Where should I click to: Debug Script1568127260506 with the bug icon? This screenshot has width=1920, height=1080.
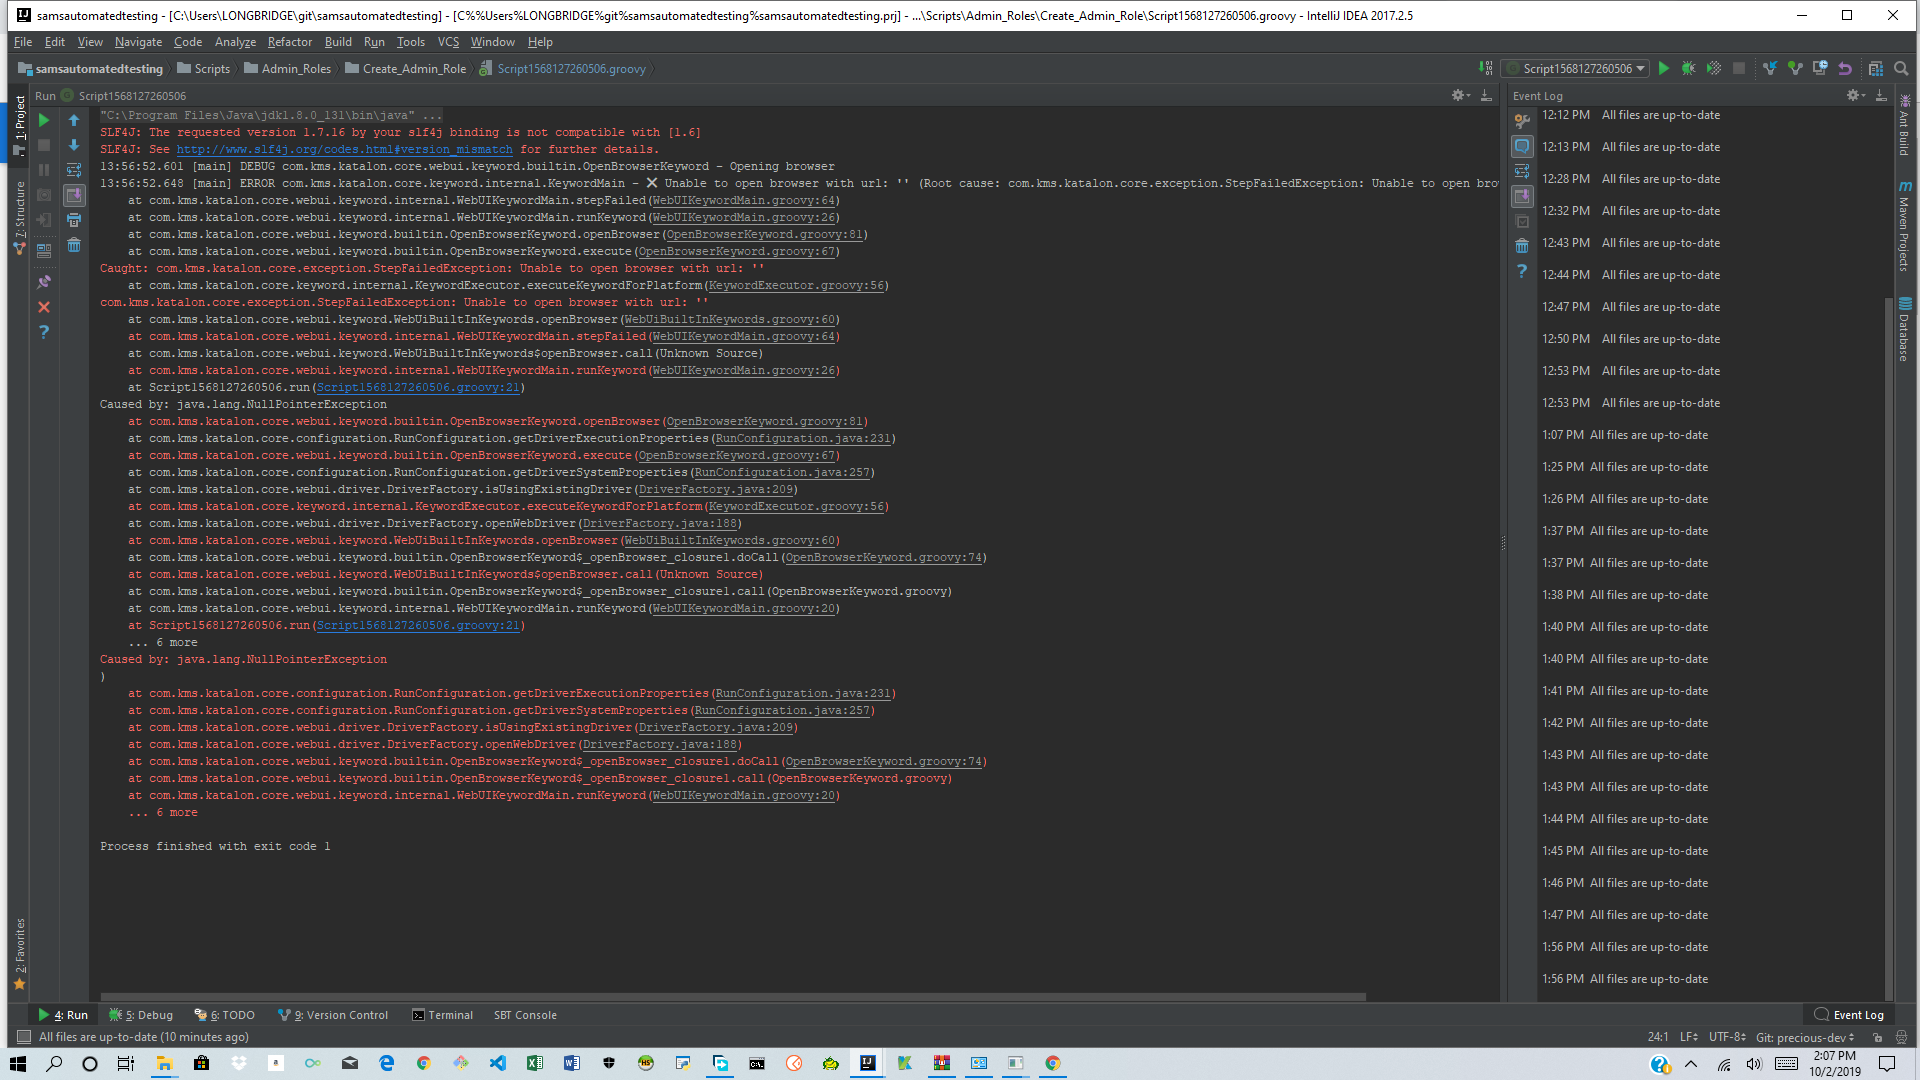point(1690,69)
